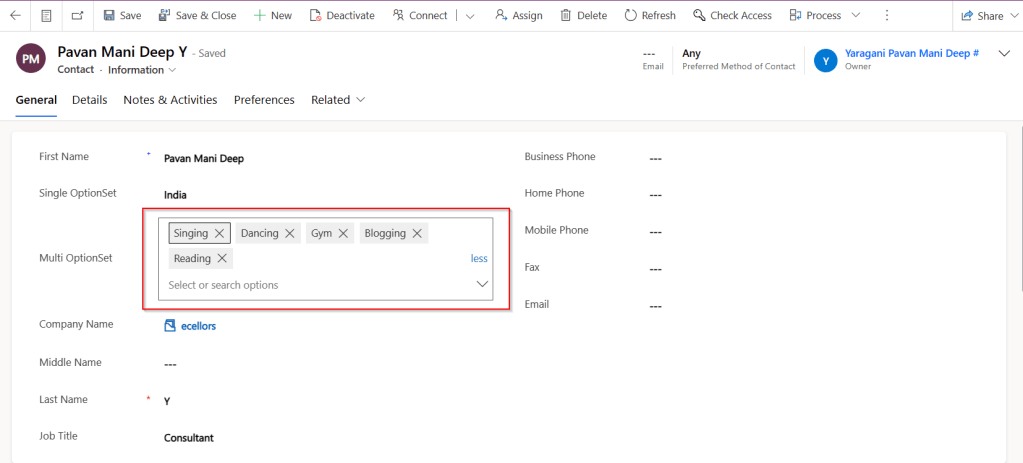The width and height of the screenshot is (1023, 463).
Task: Deactivate this contact record
Action: click(341, 15)
